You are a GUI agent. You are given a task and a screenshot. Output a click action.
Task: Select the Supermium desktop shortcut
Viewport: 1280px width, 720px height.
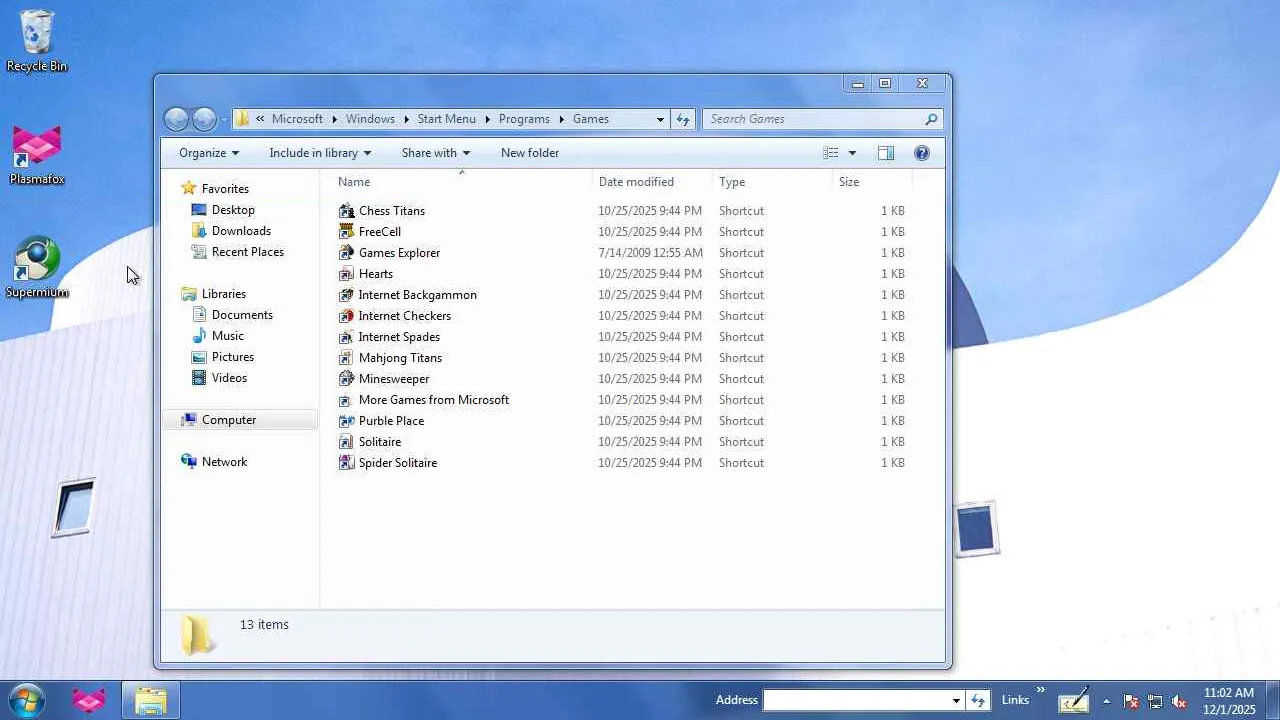tap(37, 268)
